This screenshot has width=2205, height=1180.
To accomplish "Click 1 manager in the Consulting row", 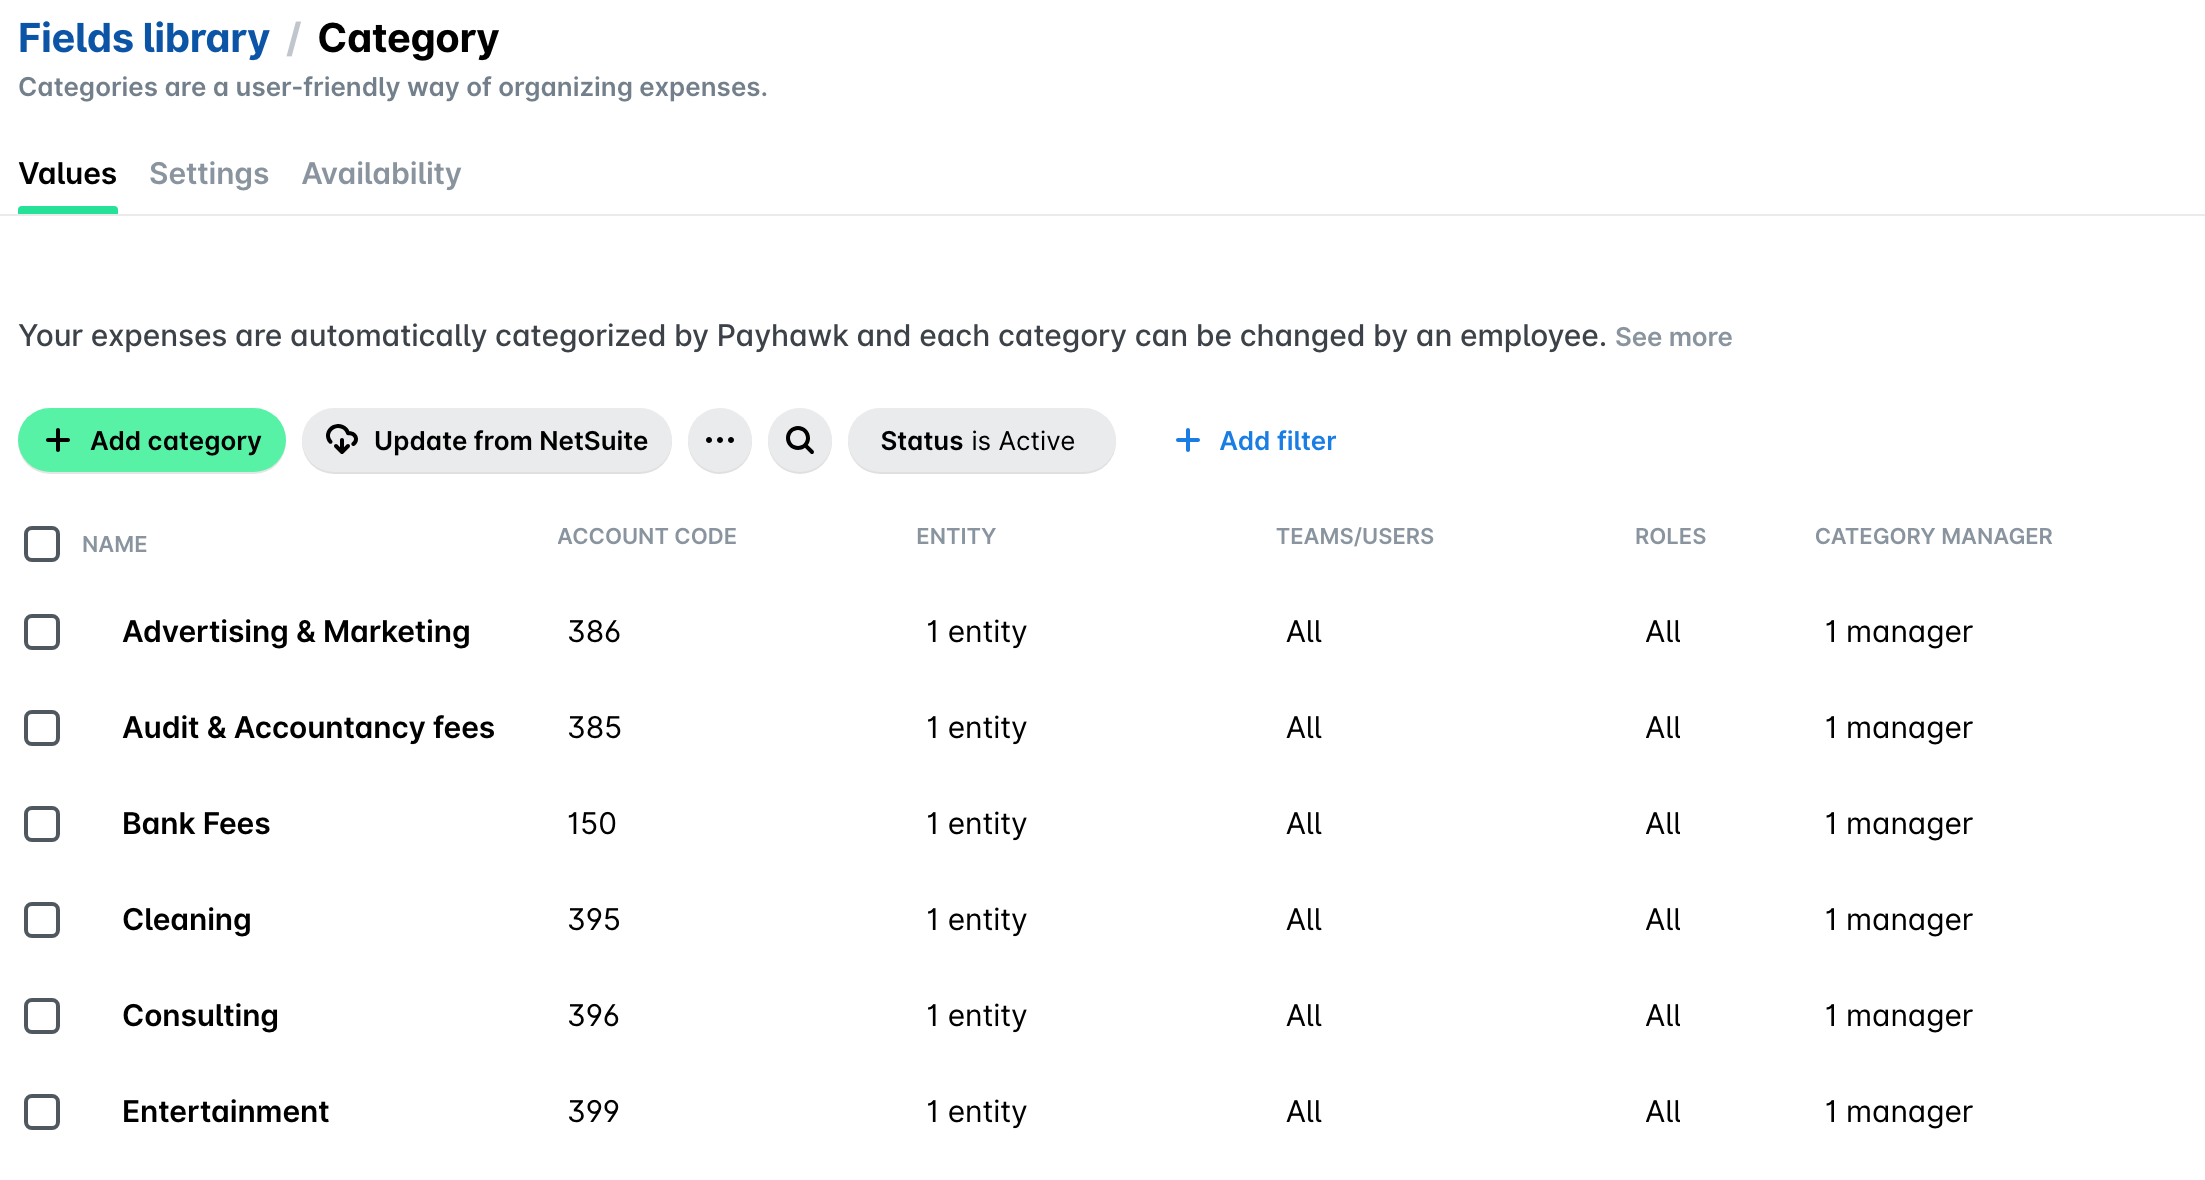I will pyautogui.click(x=1898, y=1016).
